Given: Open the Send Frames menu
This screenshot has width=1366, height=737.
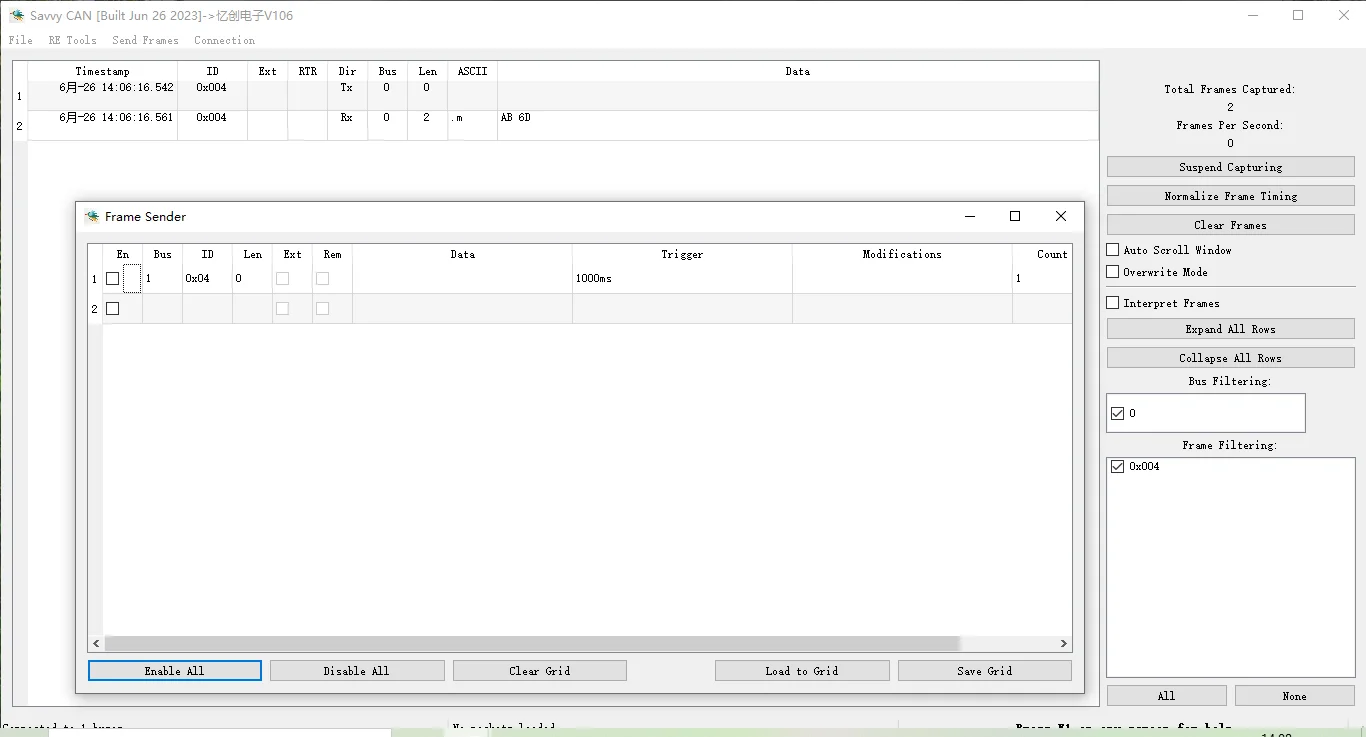Looking at the screenshot, I should [145, 40].
